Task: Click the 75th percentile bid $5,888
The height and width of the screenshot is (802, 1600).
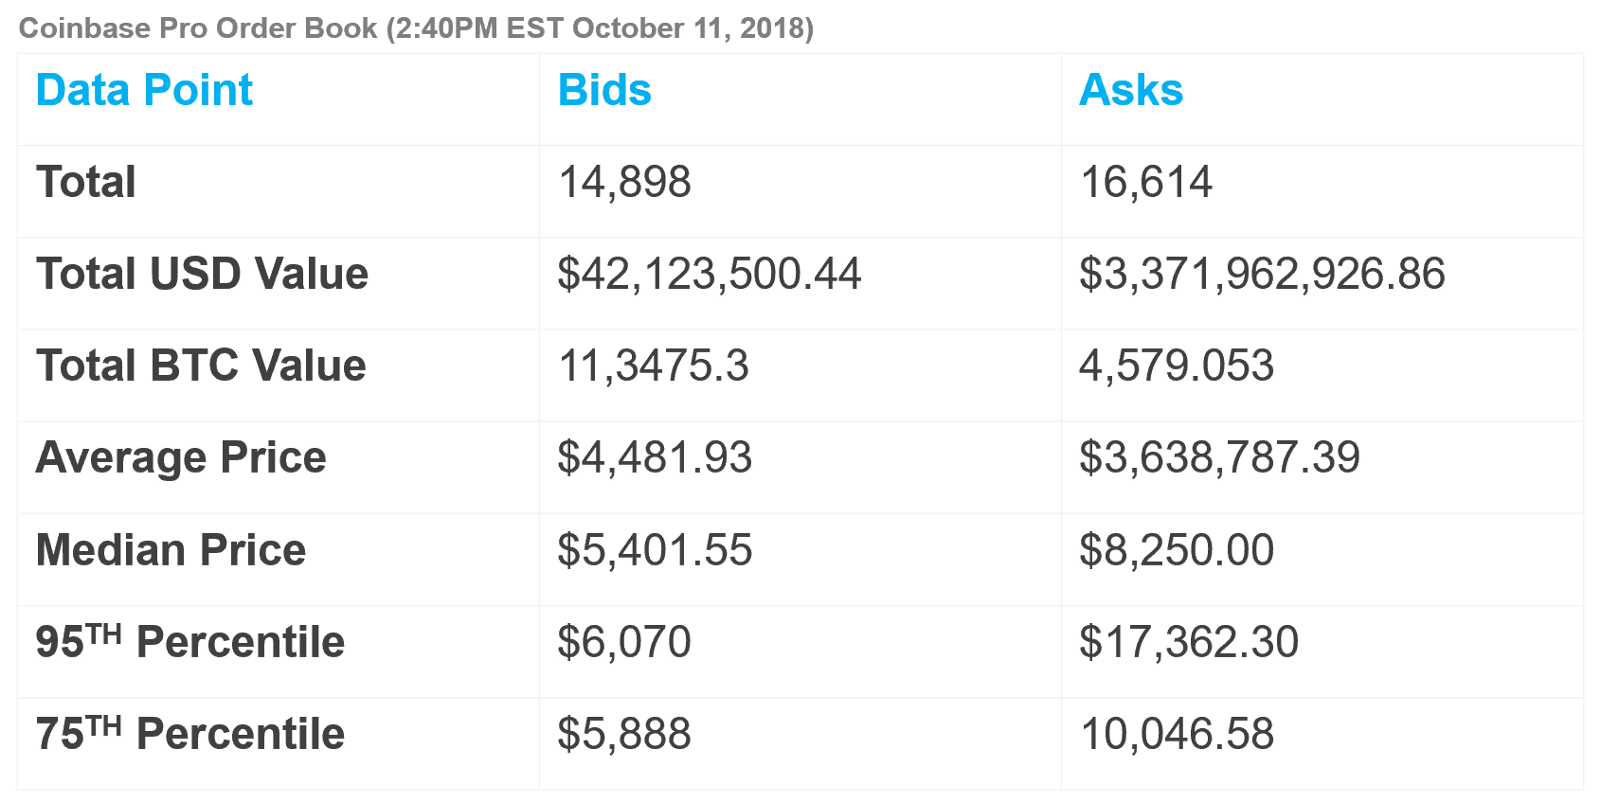Action: click(624, 734)
